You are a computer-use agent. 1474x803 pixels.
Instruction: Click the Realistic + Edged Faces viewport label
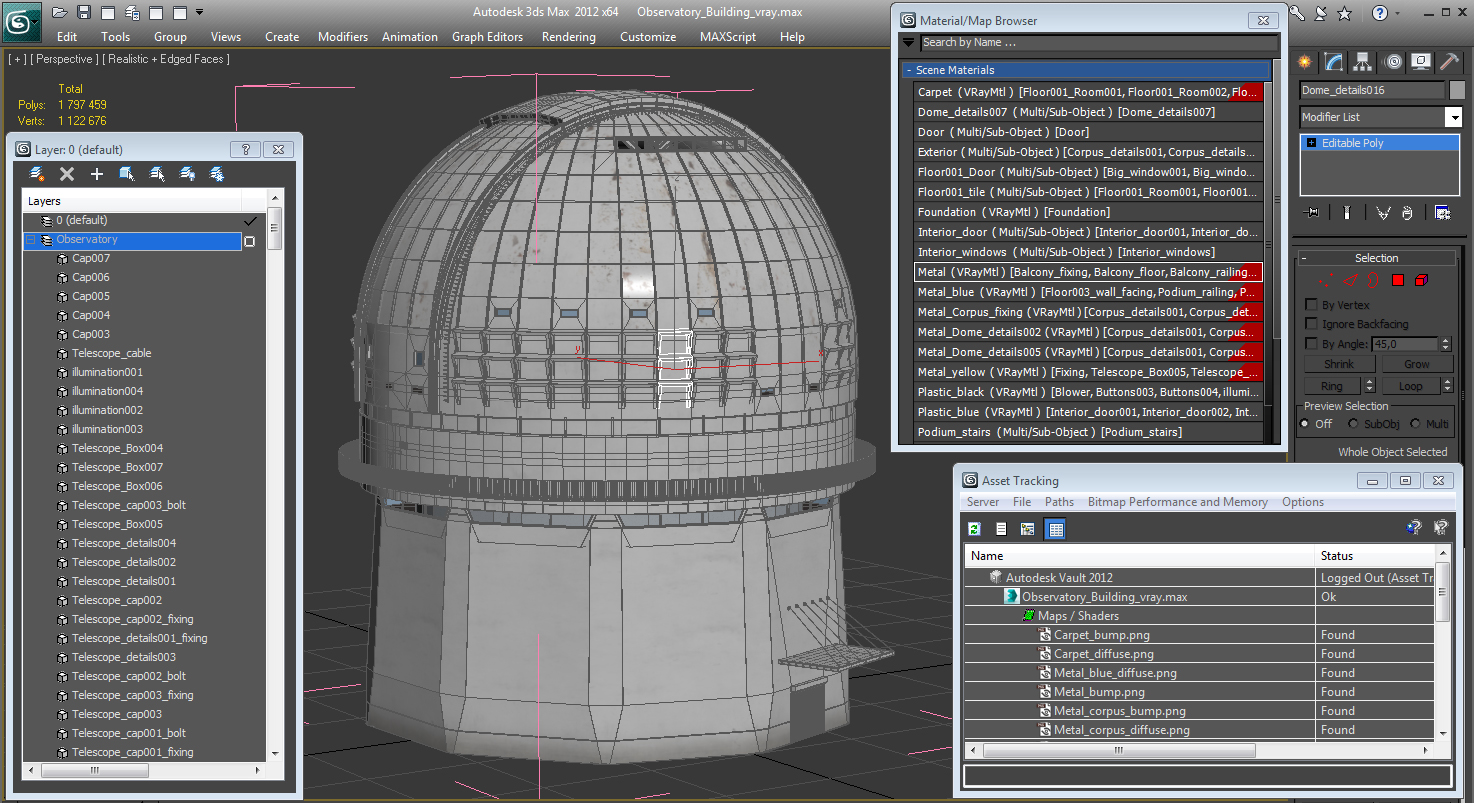pos(166,59)
